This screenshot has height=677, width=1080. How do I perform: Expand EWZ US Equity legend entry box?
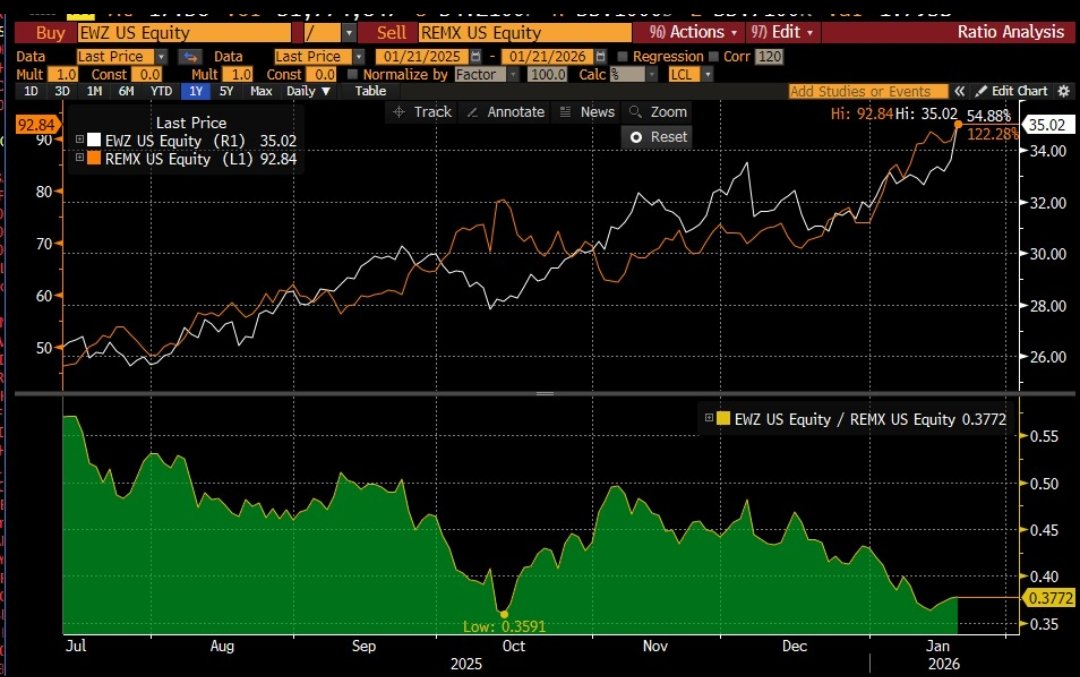(80, 140)
